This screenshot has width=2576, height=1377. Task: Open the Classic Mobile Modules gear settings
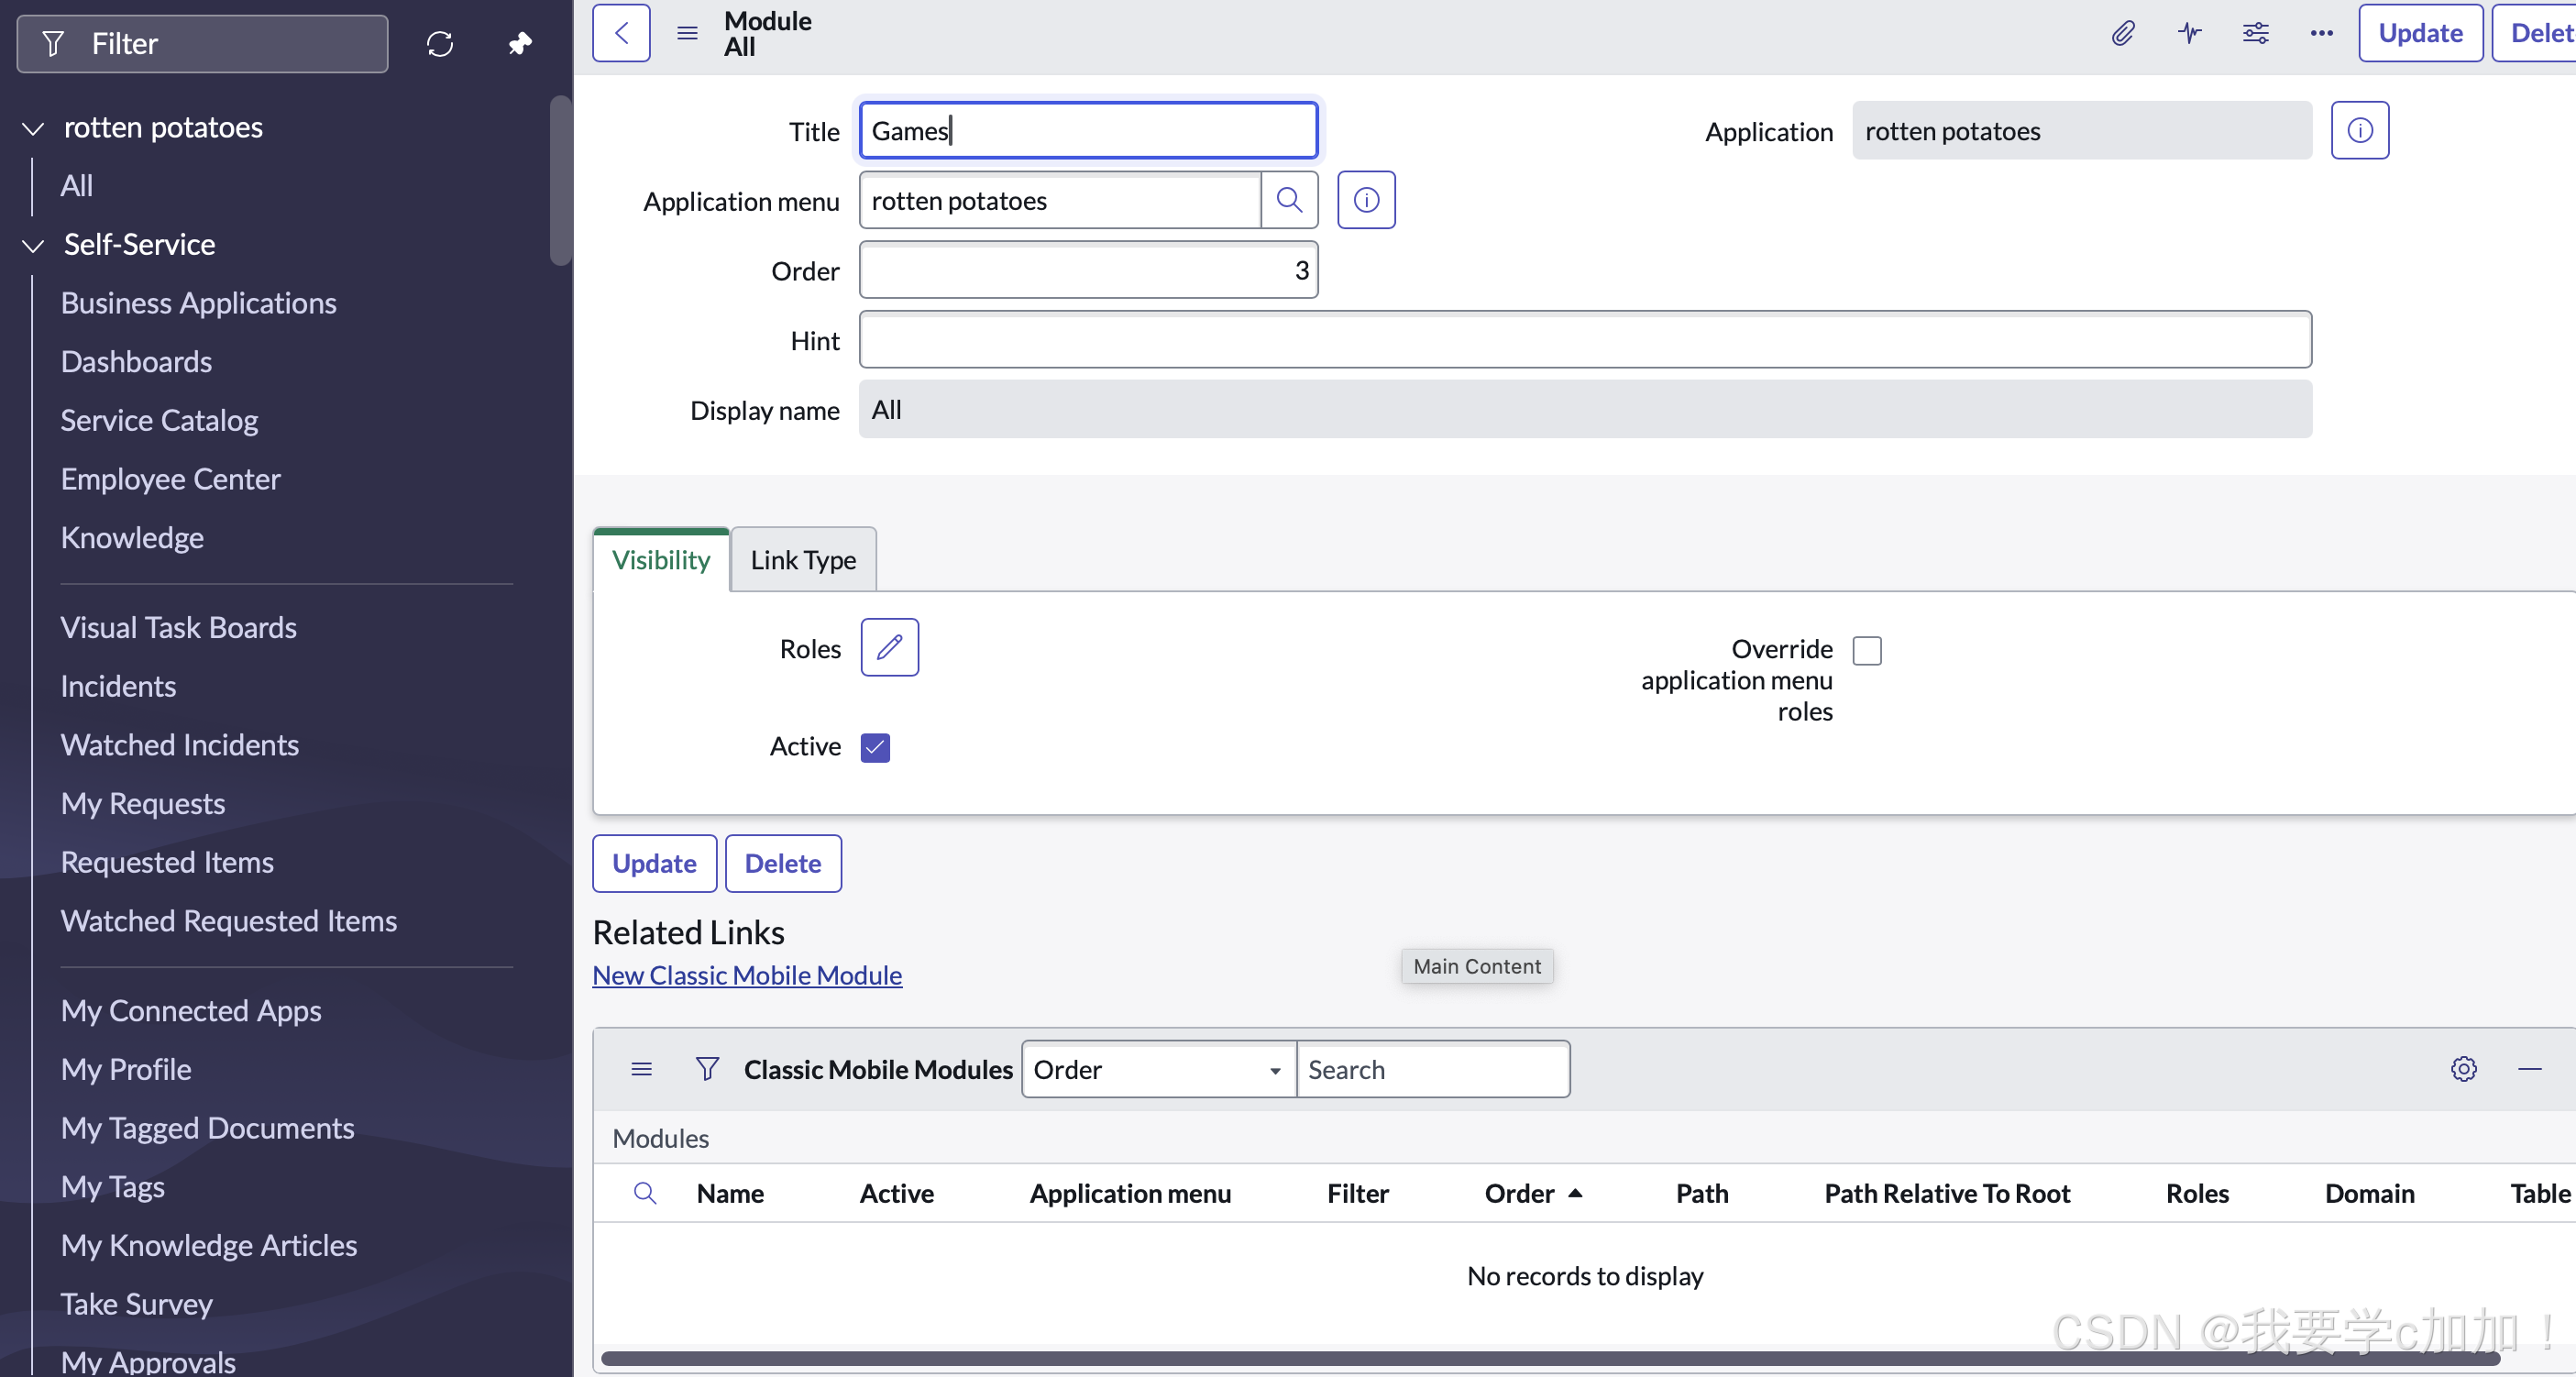pyautogui.click(x=2463, y=1069)
